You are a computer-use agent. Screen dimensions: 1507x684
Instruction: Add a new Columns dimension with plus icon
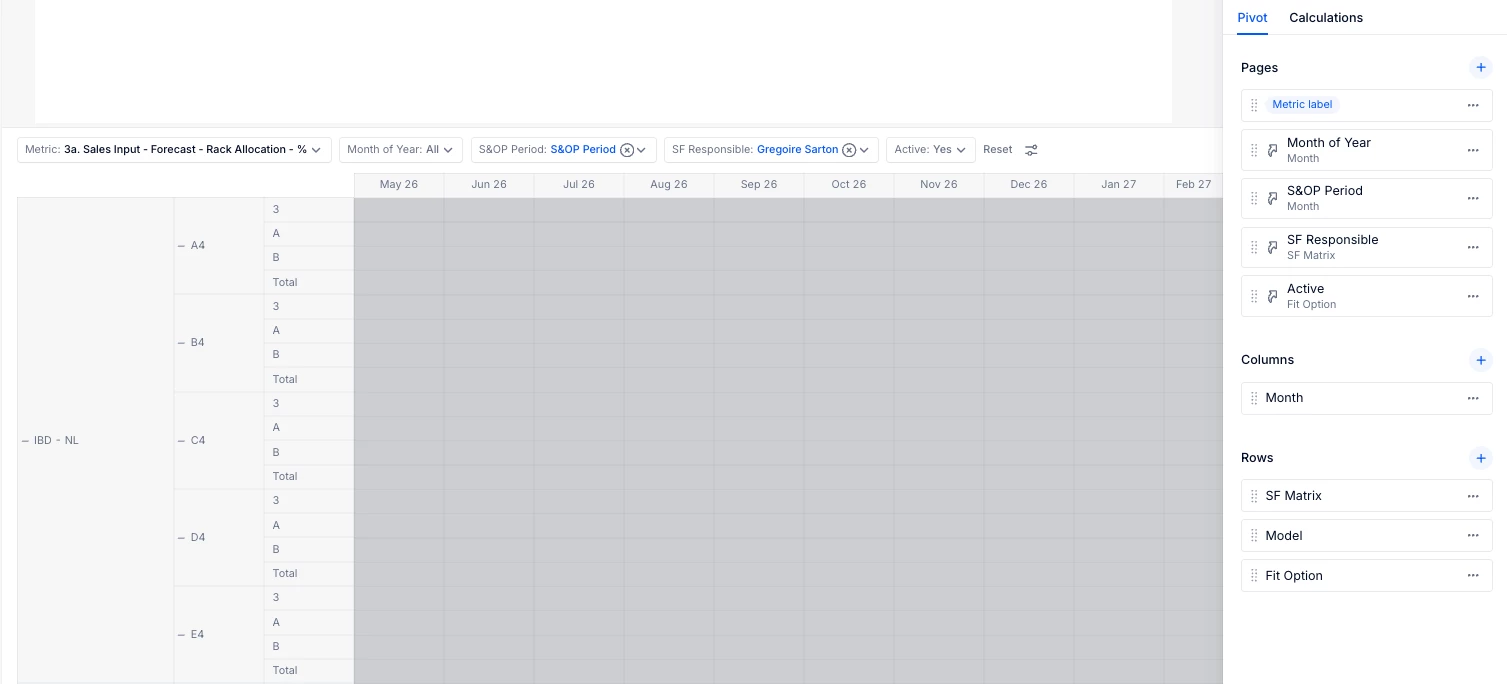coord(1481,360)
